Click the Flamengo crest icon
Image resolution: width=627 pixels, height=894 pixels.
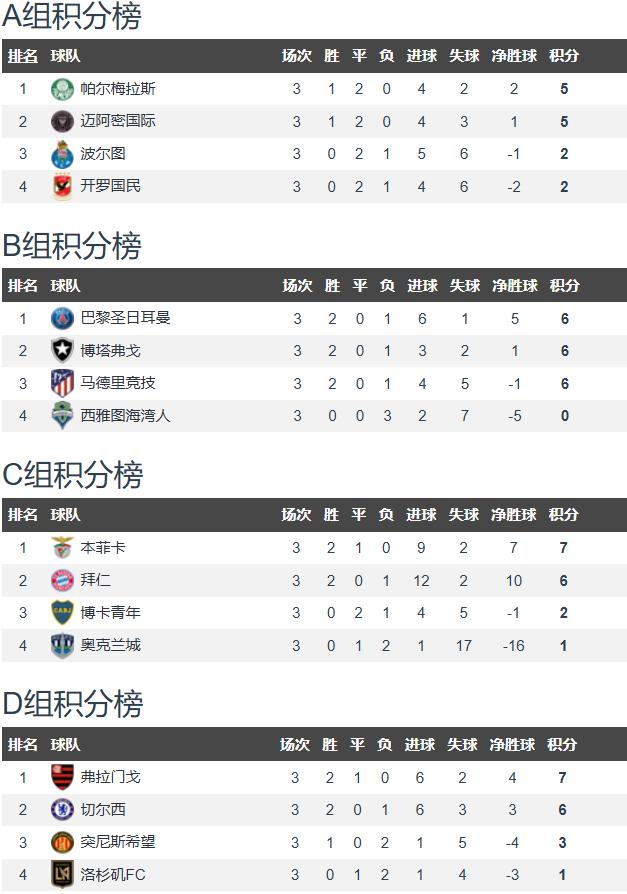[62, 777]
